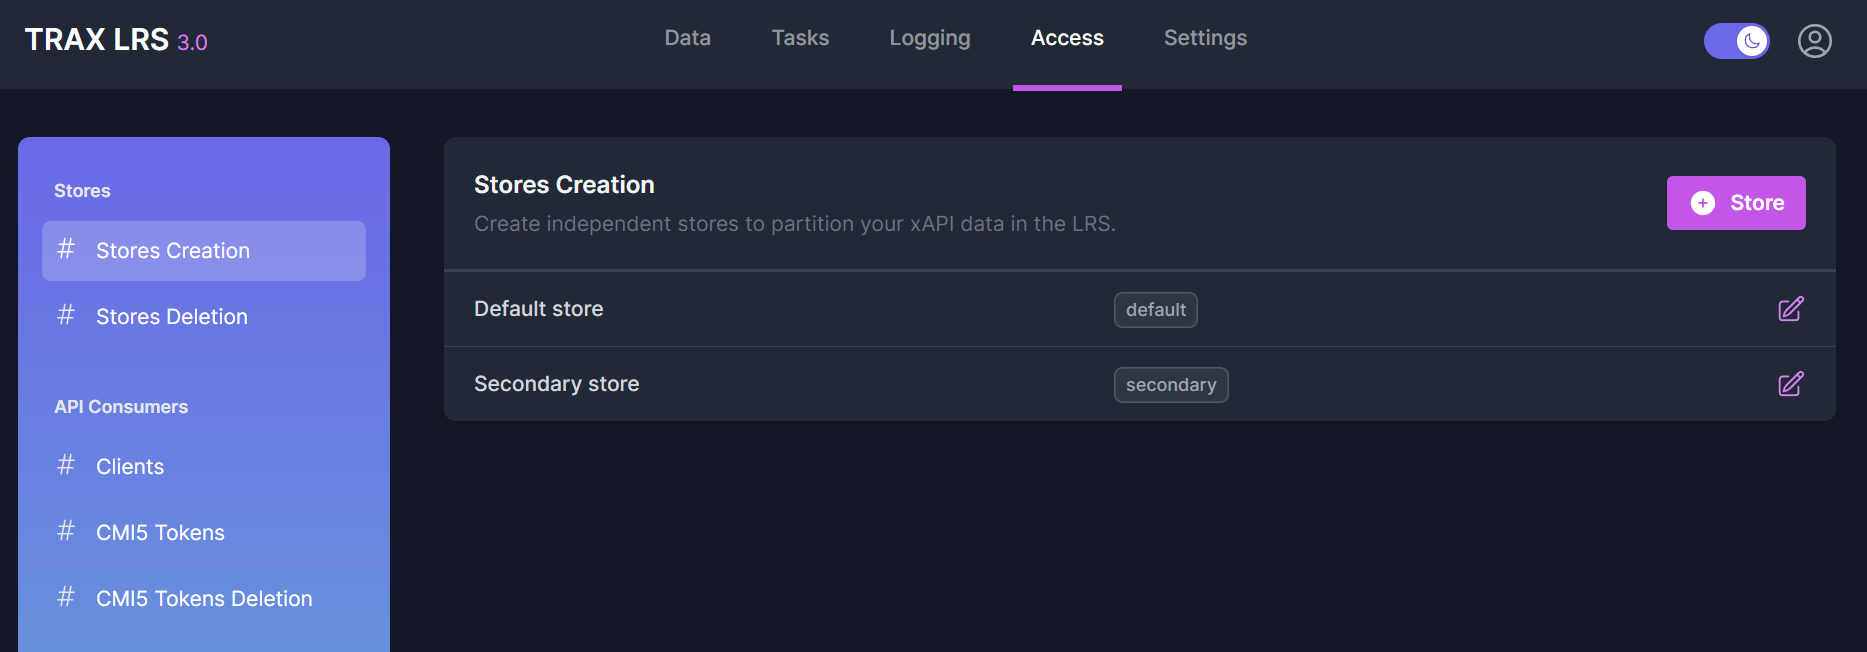Image resolution: width=1867 pixels, height=652 pixels.
Task: Open Stores Deletion in the sidebar
Action: [x=172, y=317]
